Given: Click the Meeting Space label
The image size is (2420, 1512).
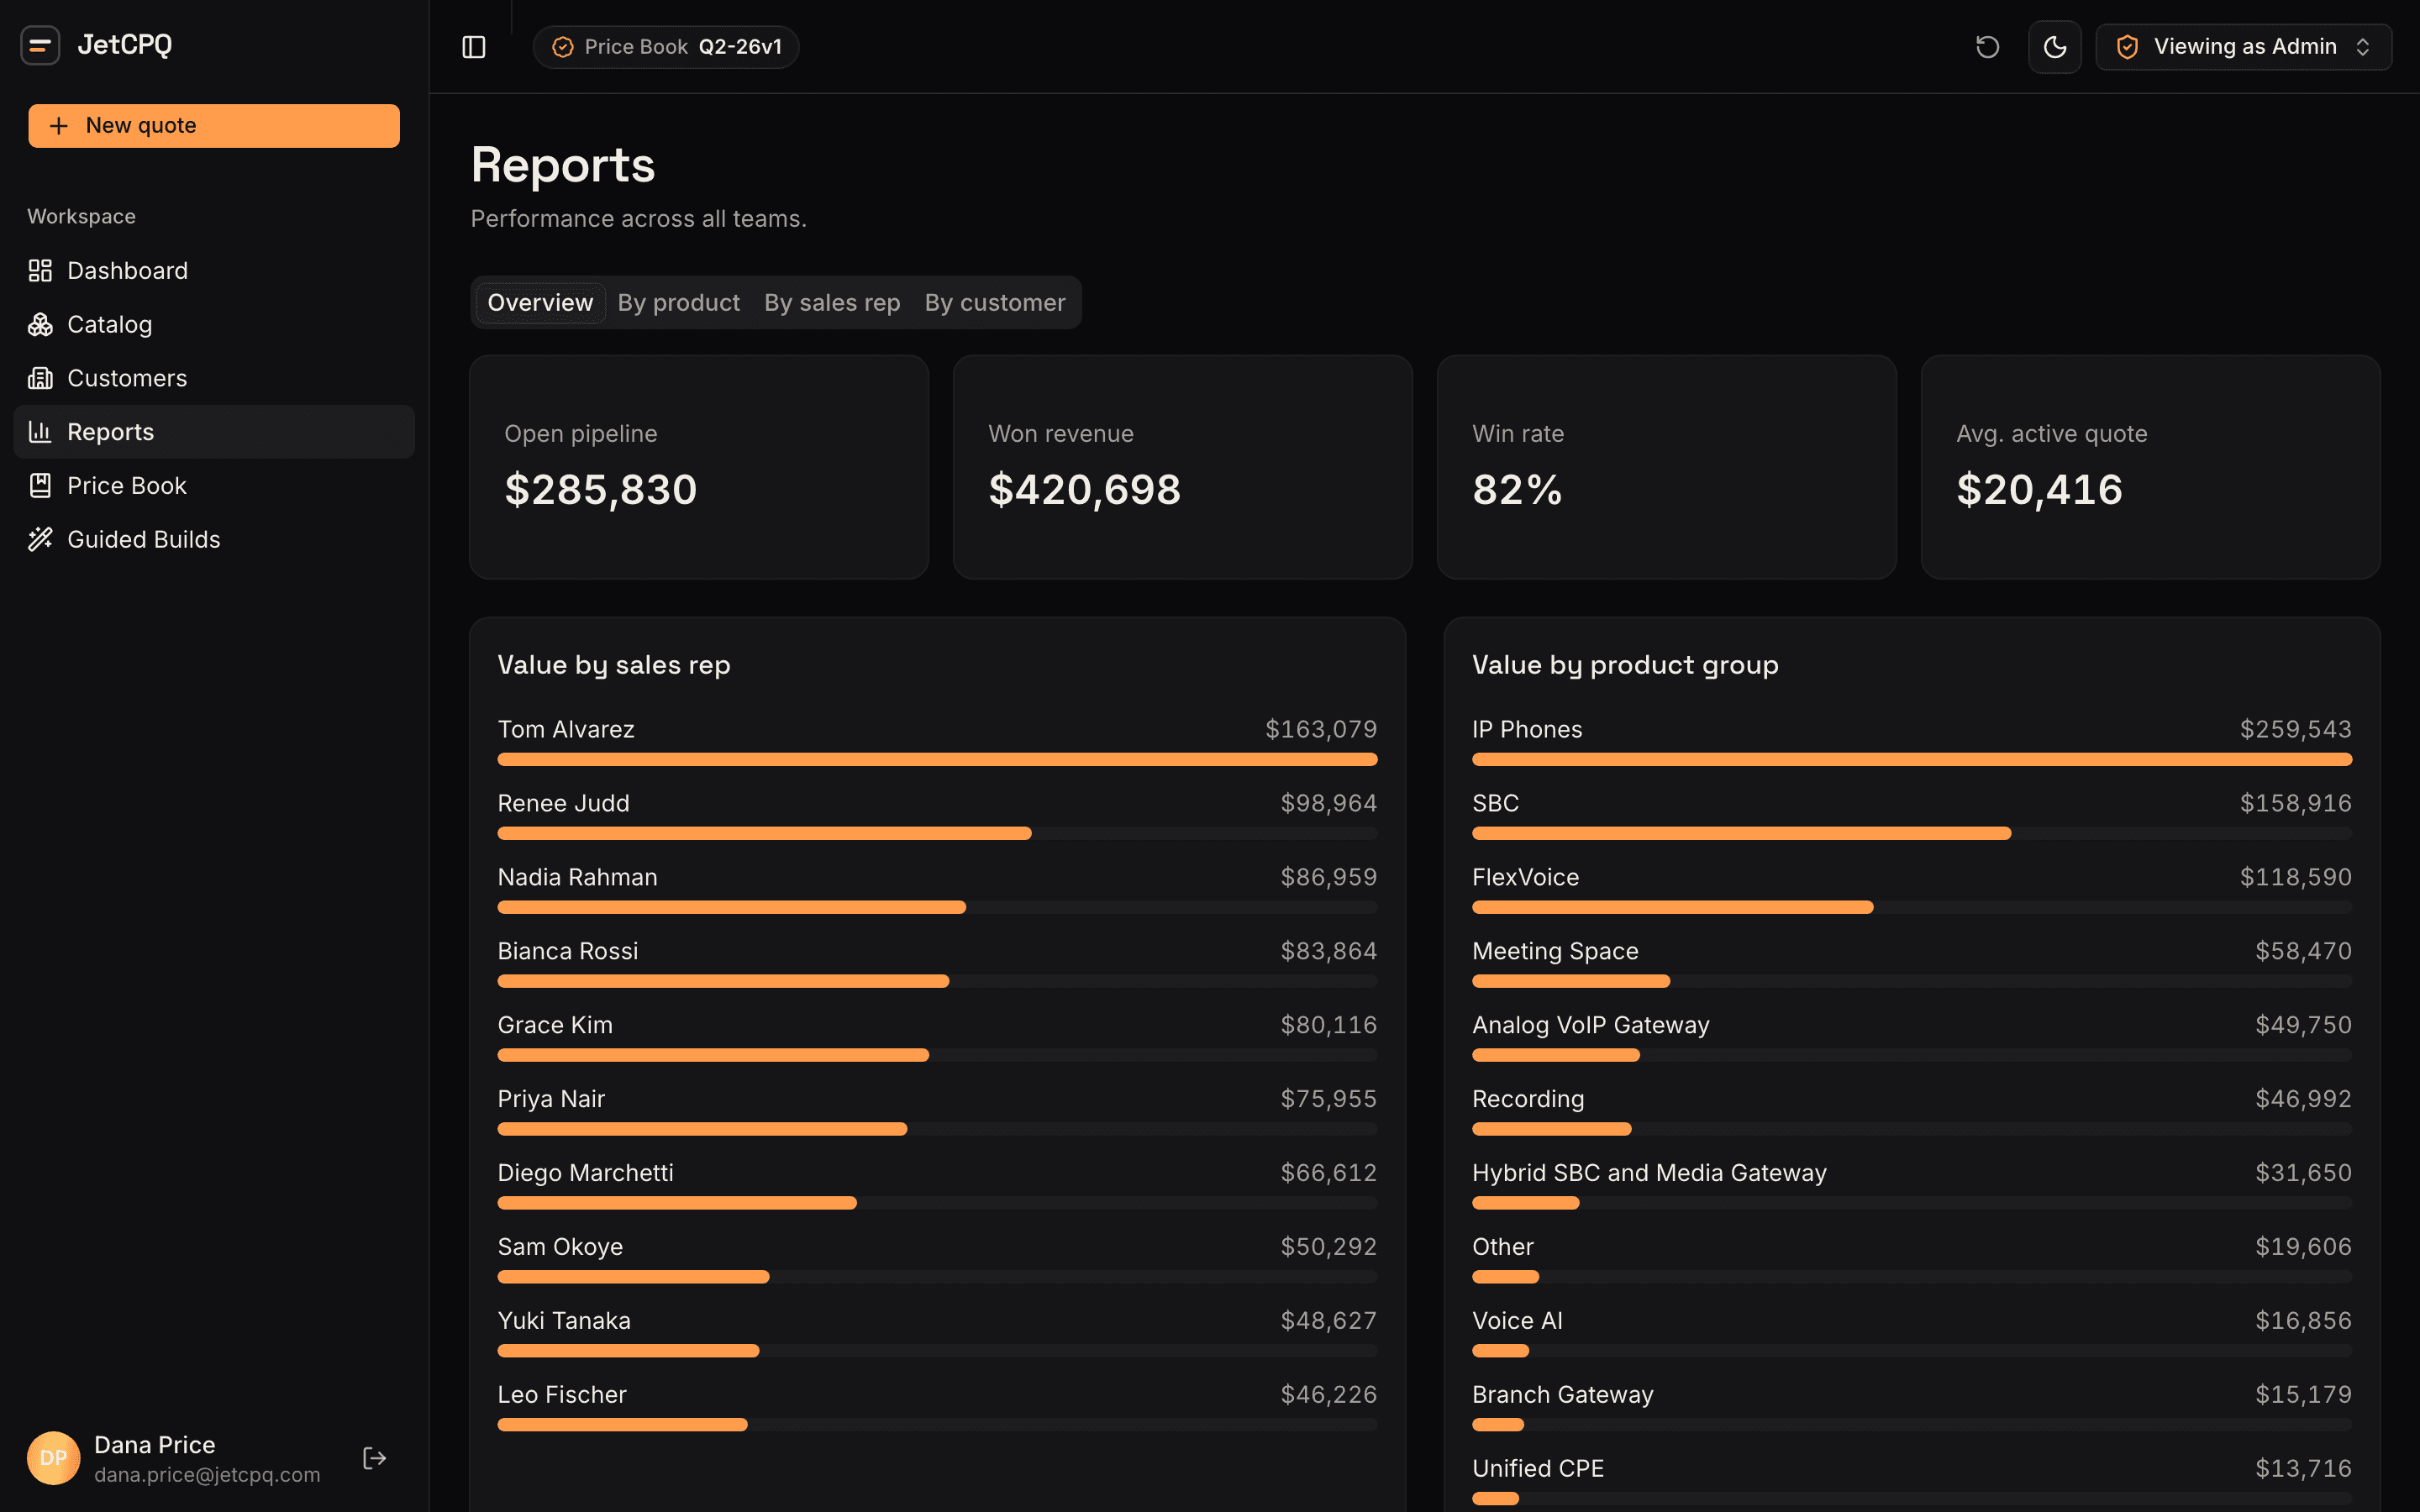Looking at the screenshot, I should pos(1555,951).
